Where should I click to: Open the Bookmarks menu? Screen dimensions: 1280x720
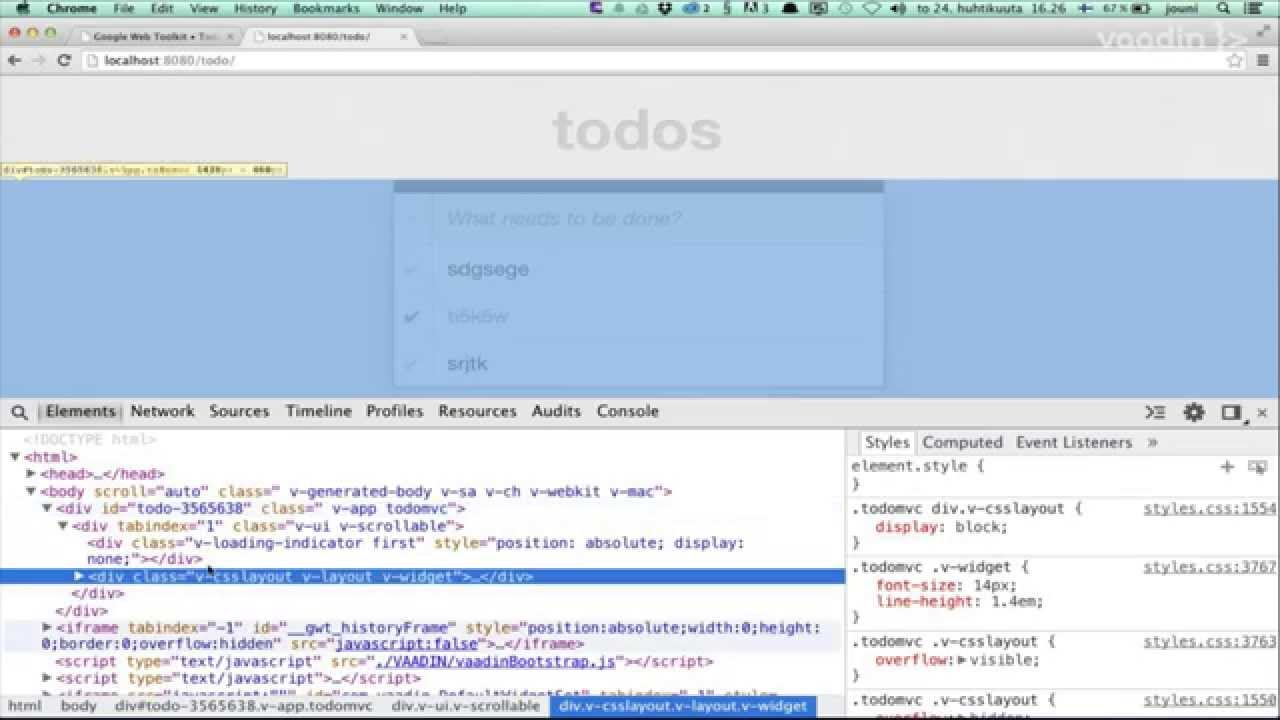pos(326,8)
